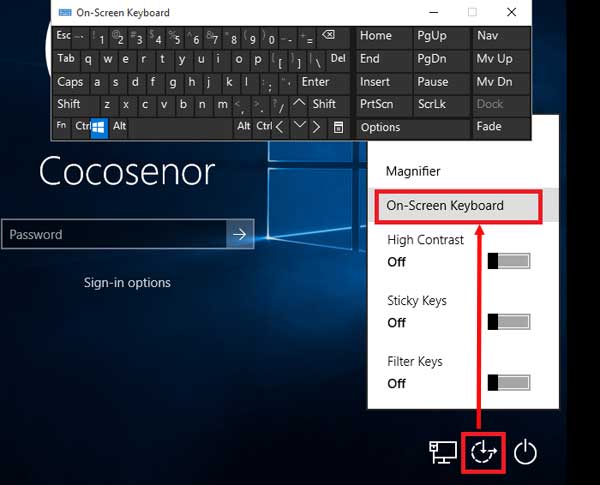Image resolution: width=600 pixels, height=485 pixels.
Task: Click the backslash key
Action: tap(317, 60)
